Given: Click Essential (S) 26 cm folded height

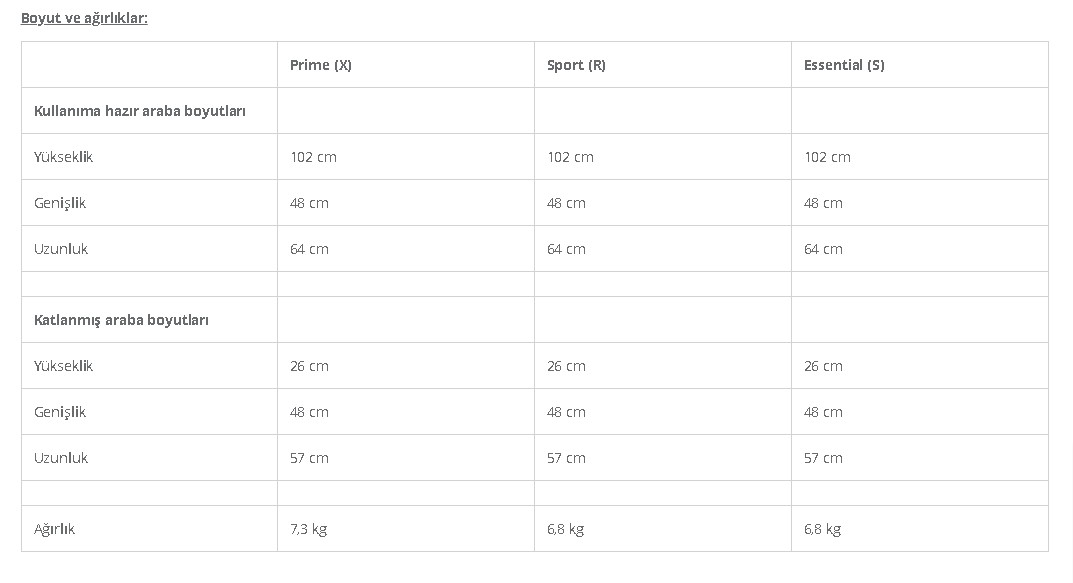Looking at the screenshot, I should click(x=823, y=366).
